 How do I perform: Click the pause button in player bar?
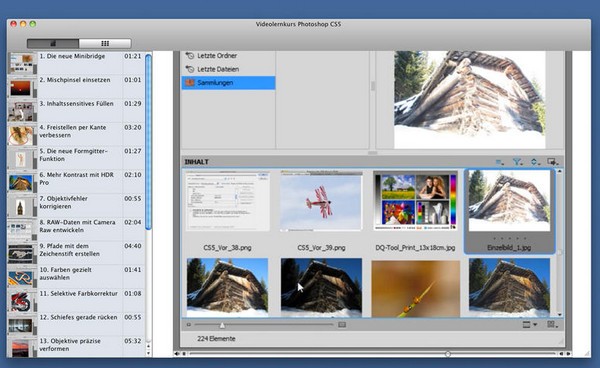(x=184, y=354)
